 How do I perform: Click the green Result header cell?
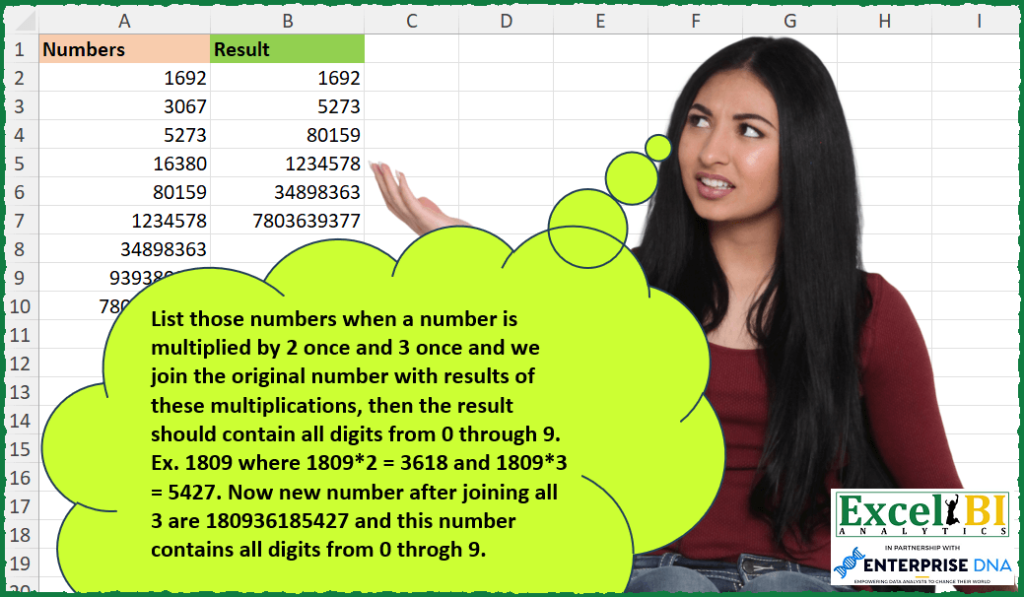coord(287,49)
